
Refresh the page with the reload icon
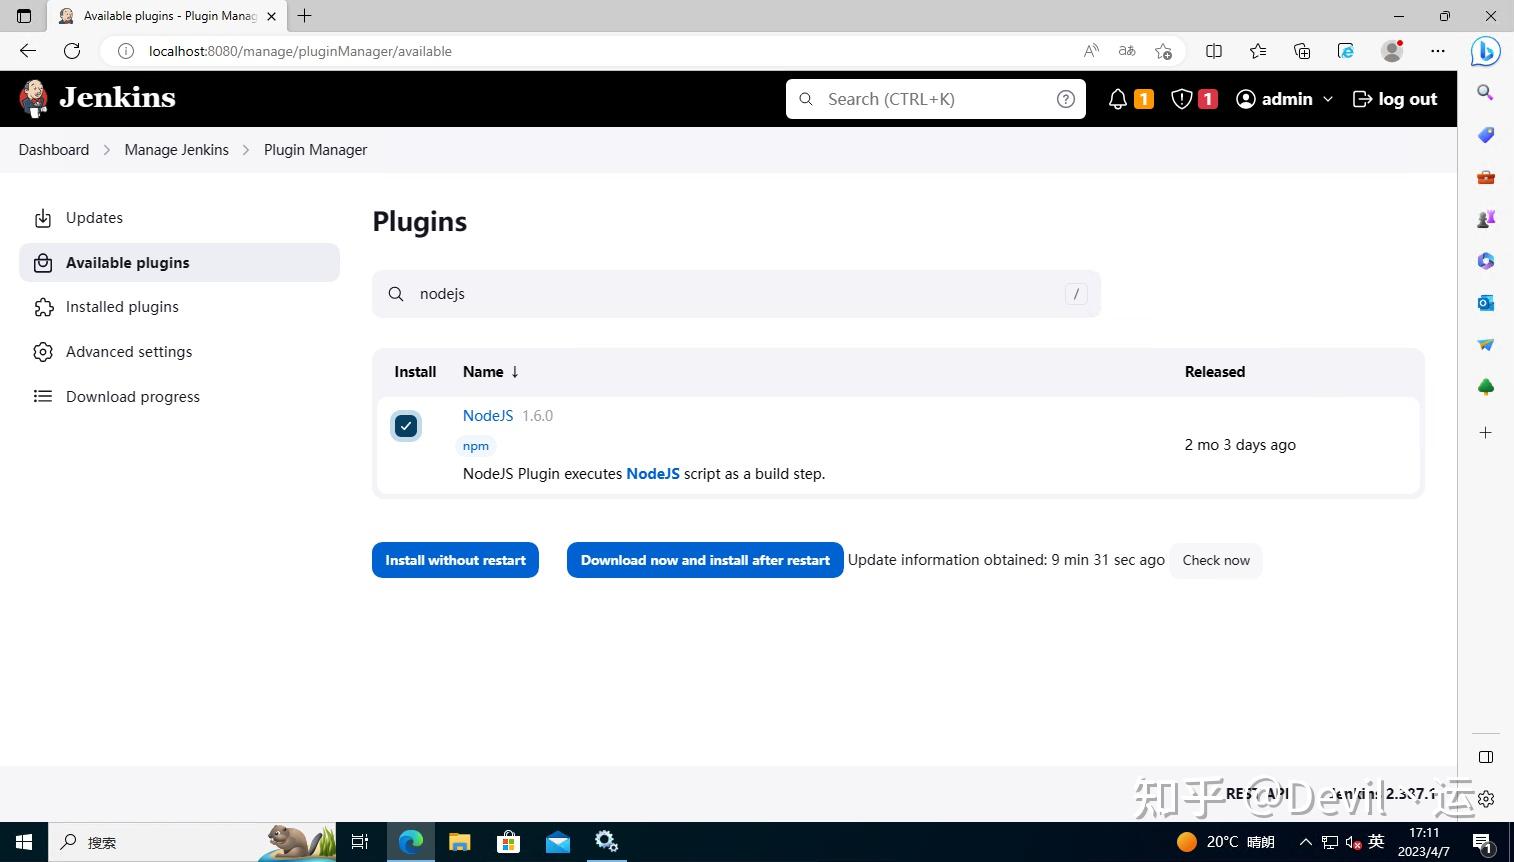[x=70, y=51]
